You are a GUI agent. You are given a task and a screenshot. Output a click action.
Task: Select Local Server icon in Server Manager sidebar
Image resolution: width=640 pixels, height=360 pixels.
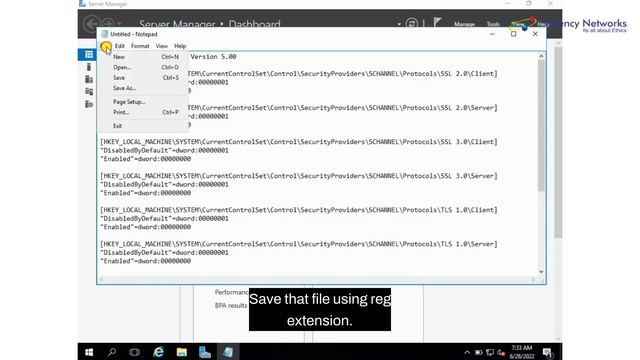pyautogui.click(x=89, y=67)
